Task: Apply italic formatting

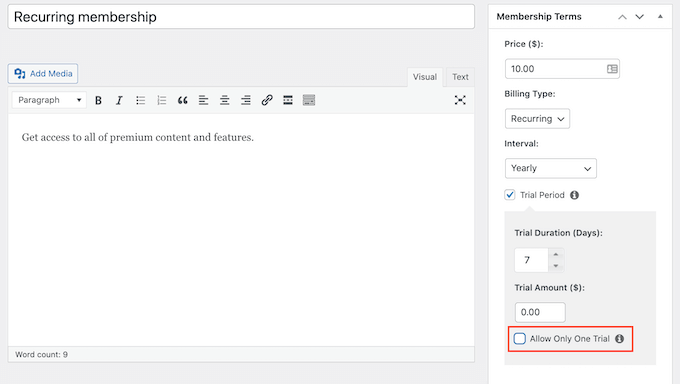Action: click(119, 100)
